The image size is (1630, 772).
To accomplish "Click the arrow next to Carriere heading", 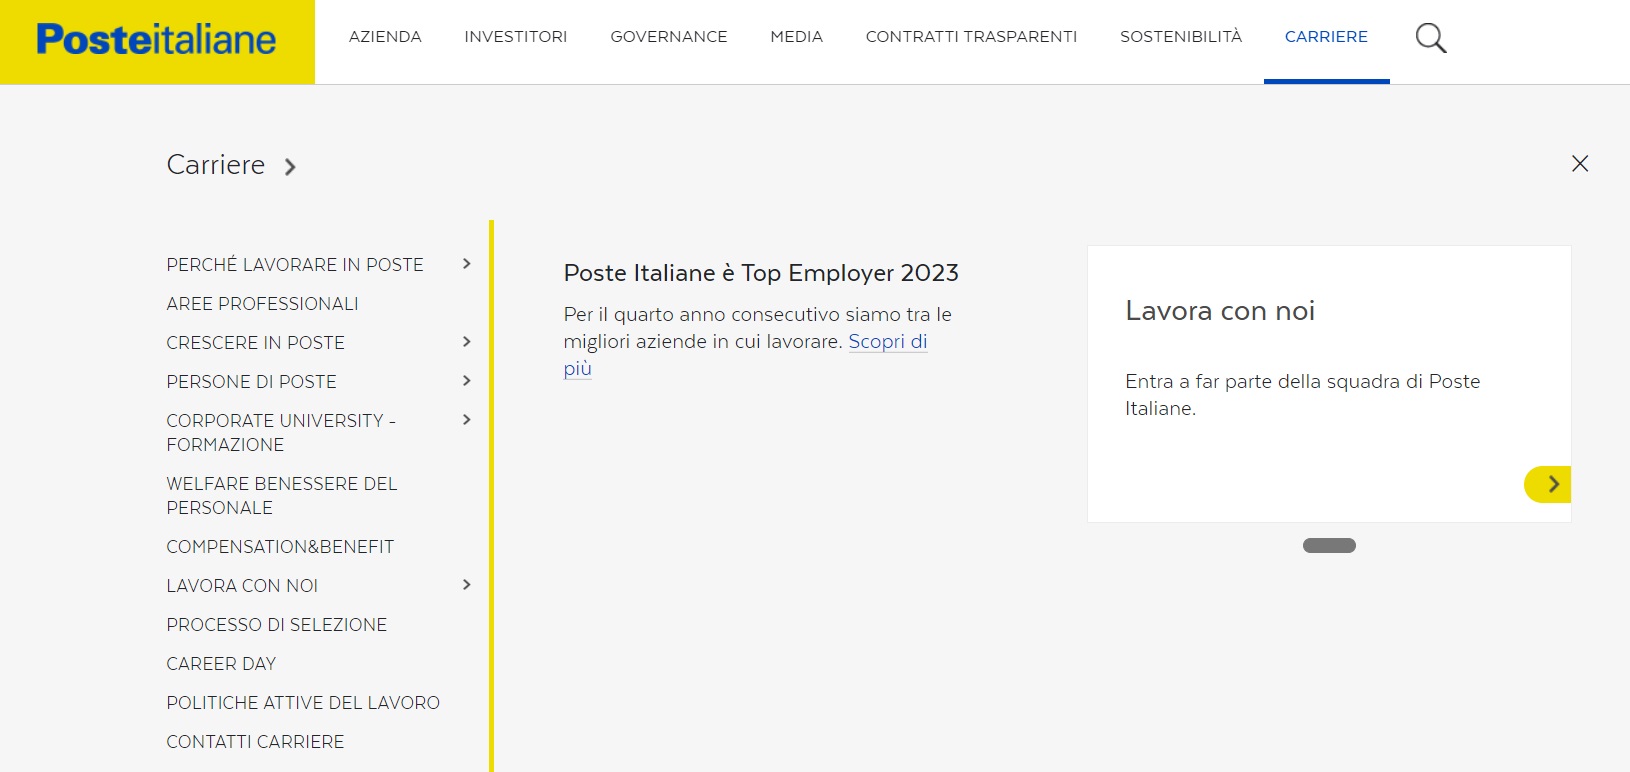I will tap(290, 167).
